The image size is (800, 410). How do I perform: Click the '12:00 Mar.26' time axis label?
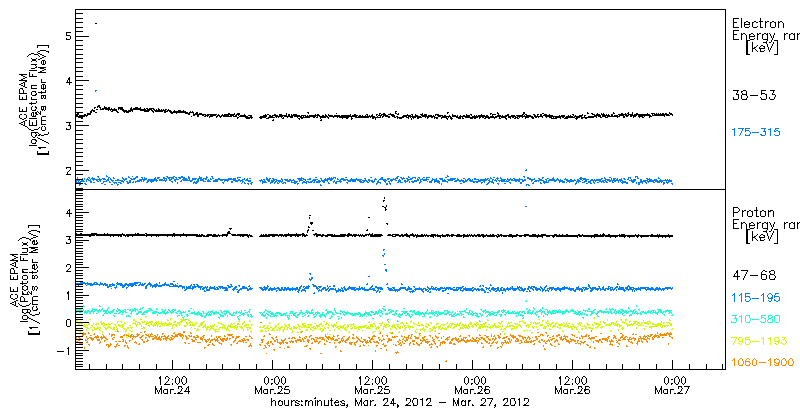572,386
